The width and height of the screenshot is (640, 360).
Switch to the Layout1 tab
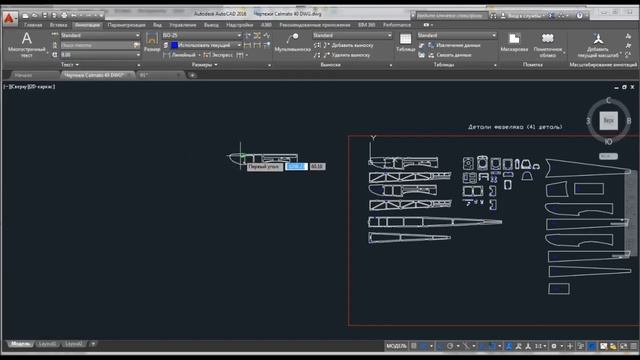click(x=47, y=344)
